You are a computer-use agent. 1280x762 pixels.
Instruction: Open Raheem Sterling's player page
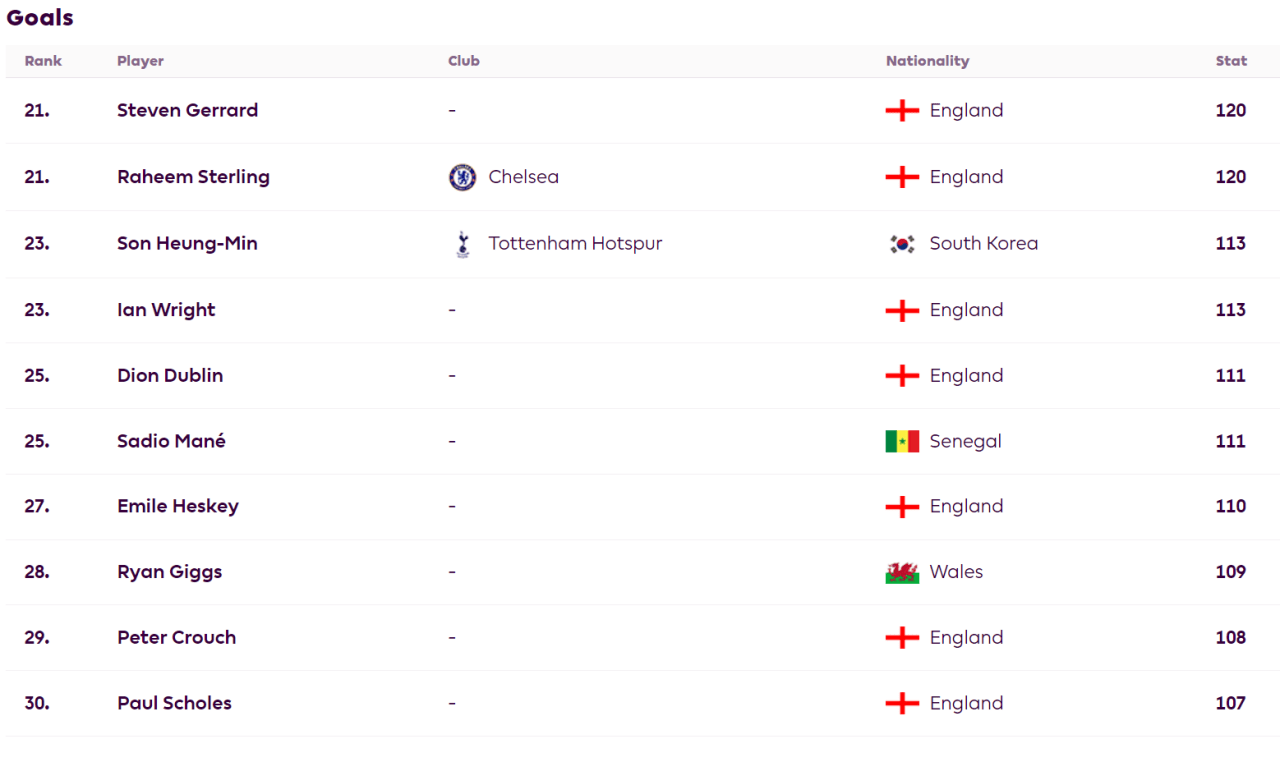(x=193, y=177)
